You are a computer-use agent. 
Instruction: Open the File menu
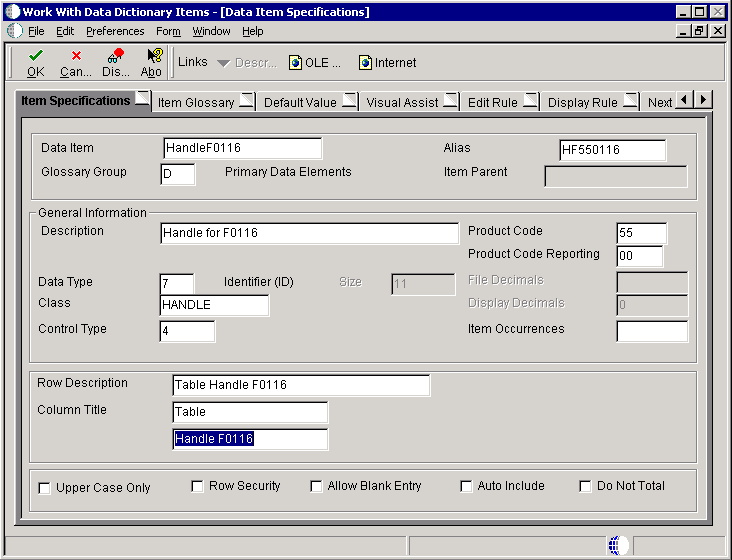(x=36, y=31)
